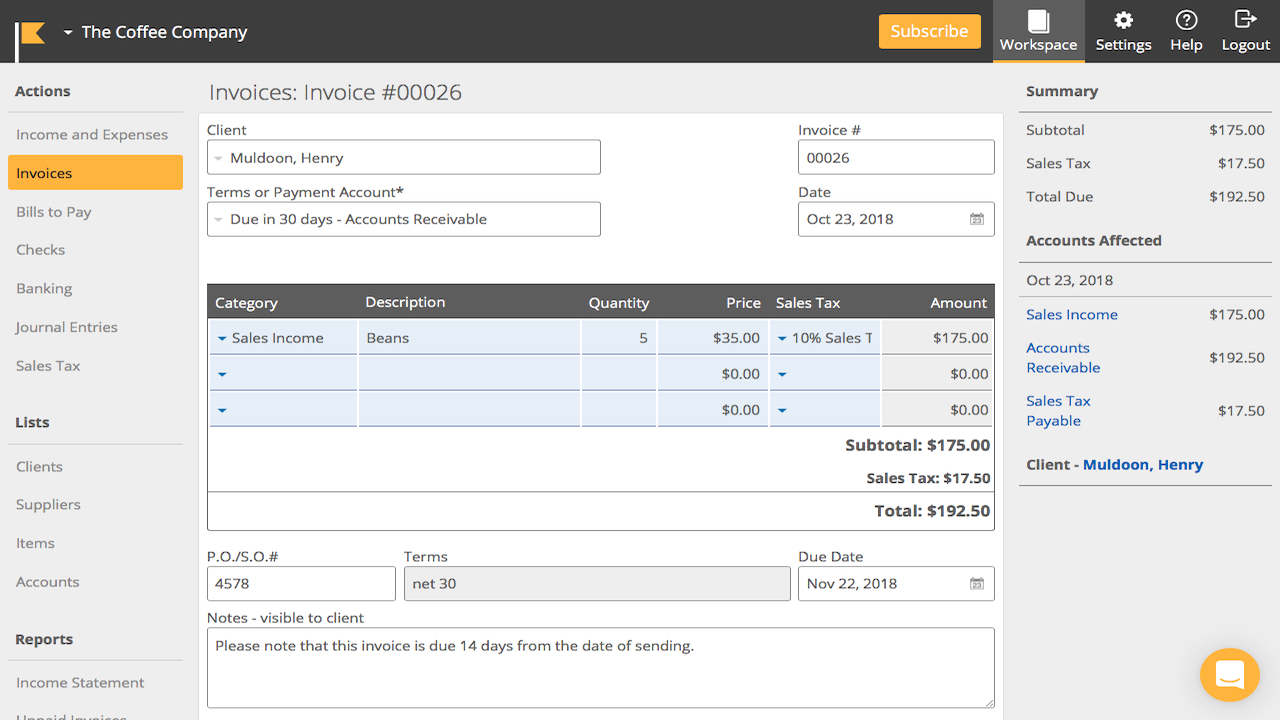Open the Sales Income account link

coord(1072,315)
